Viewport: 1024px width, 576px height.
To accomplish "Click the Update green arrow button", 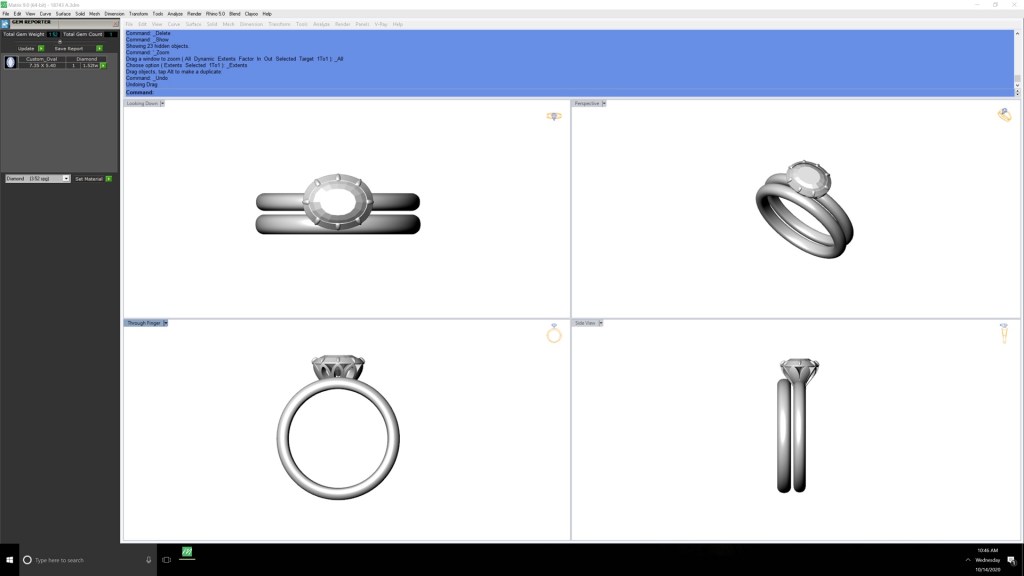I will tap(41, 48).
